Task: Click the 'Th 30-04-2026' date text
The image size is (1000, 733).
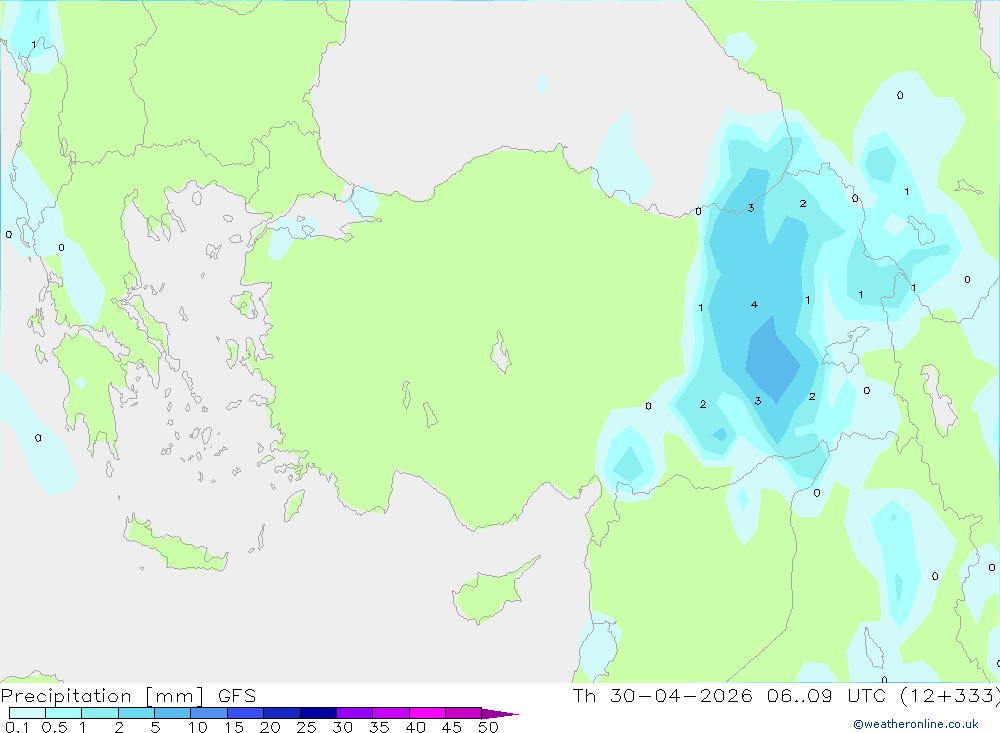Action: click(x=663, y=696)
